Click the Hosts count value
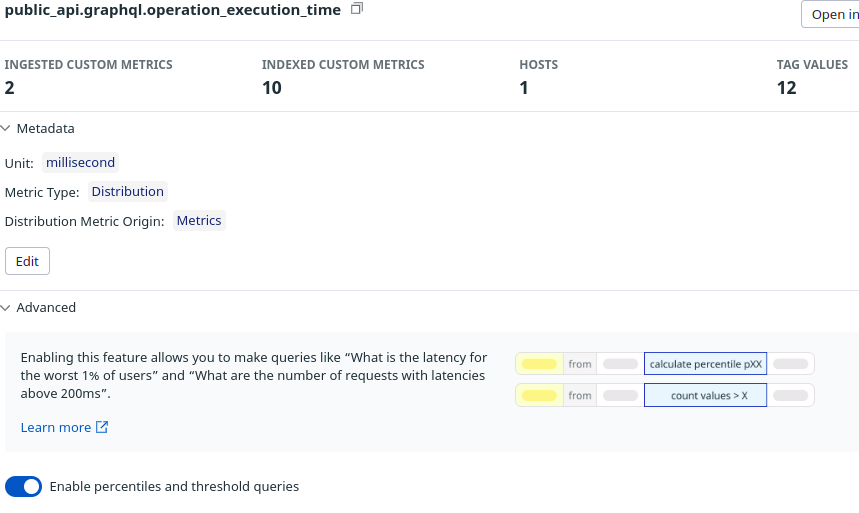Viewport: 859px width, 513px height. 523,88
